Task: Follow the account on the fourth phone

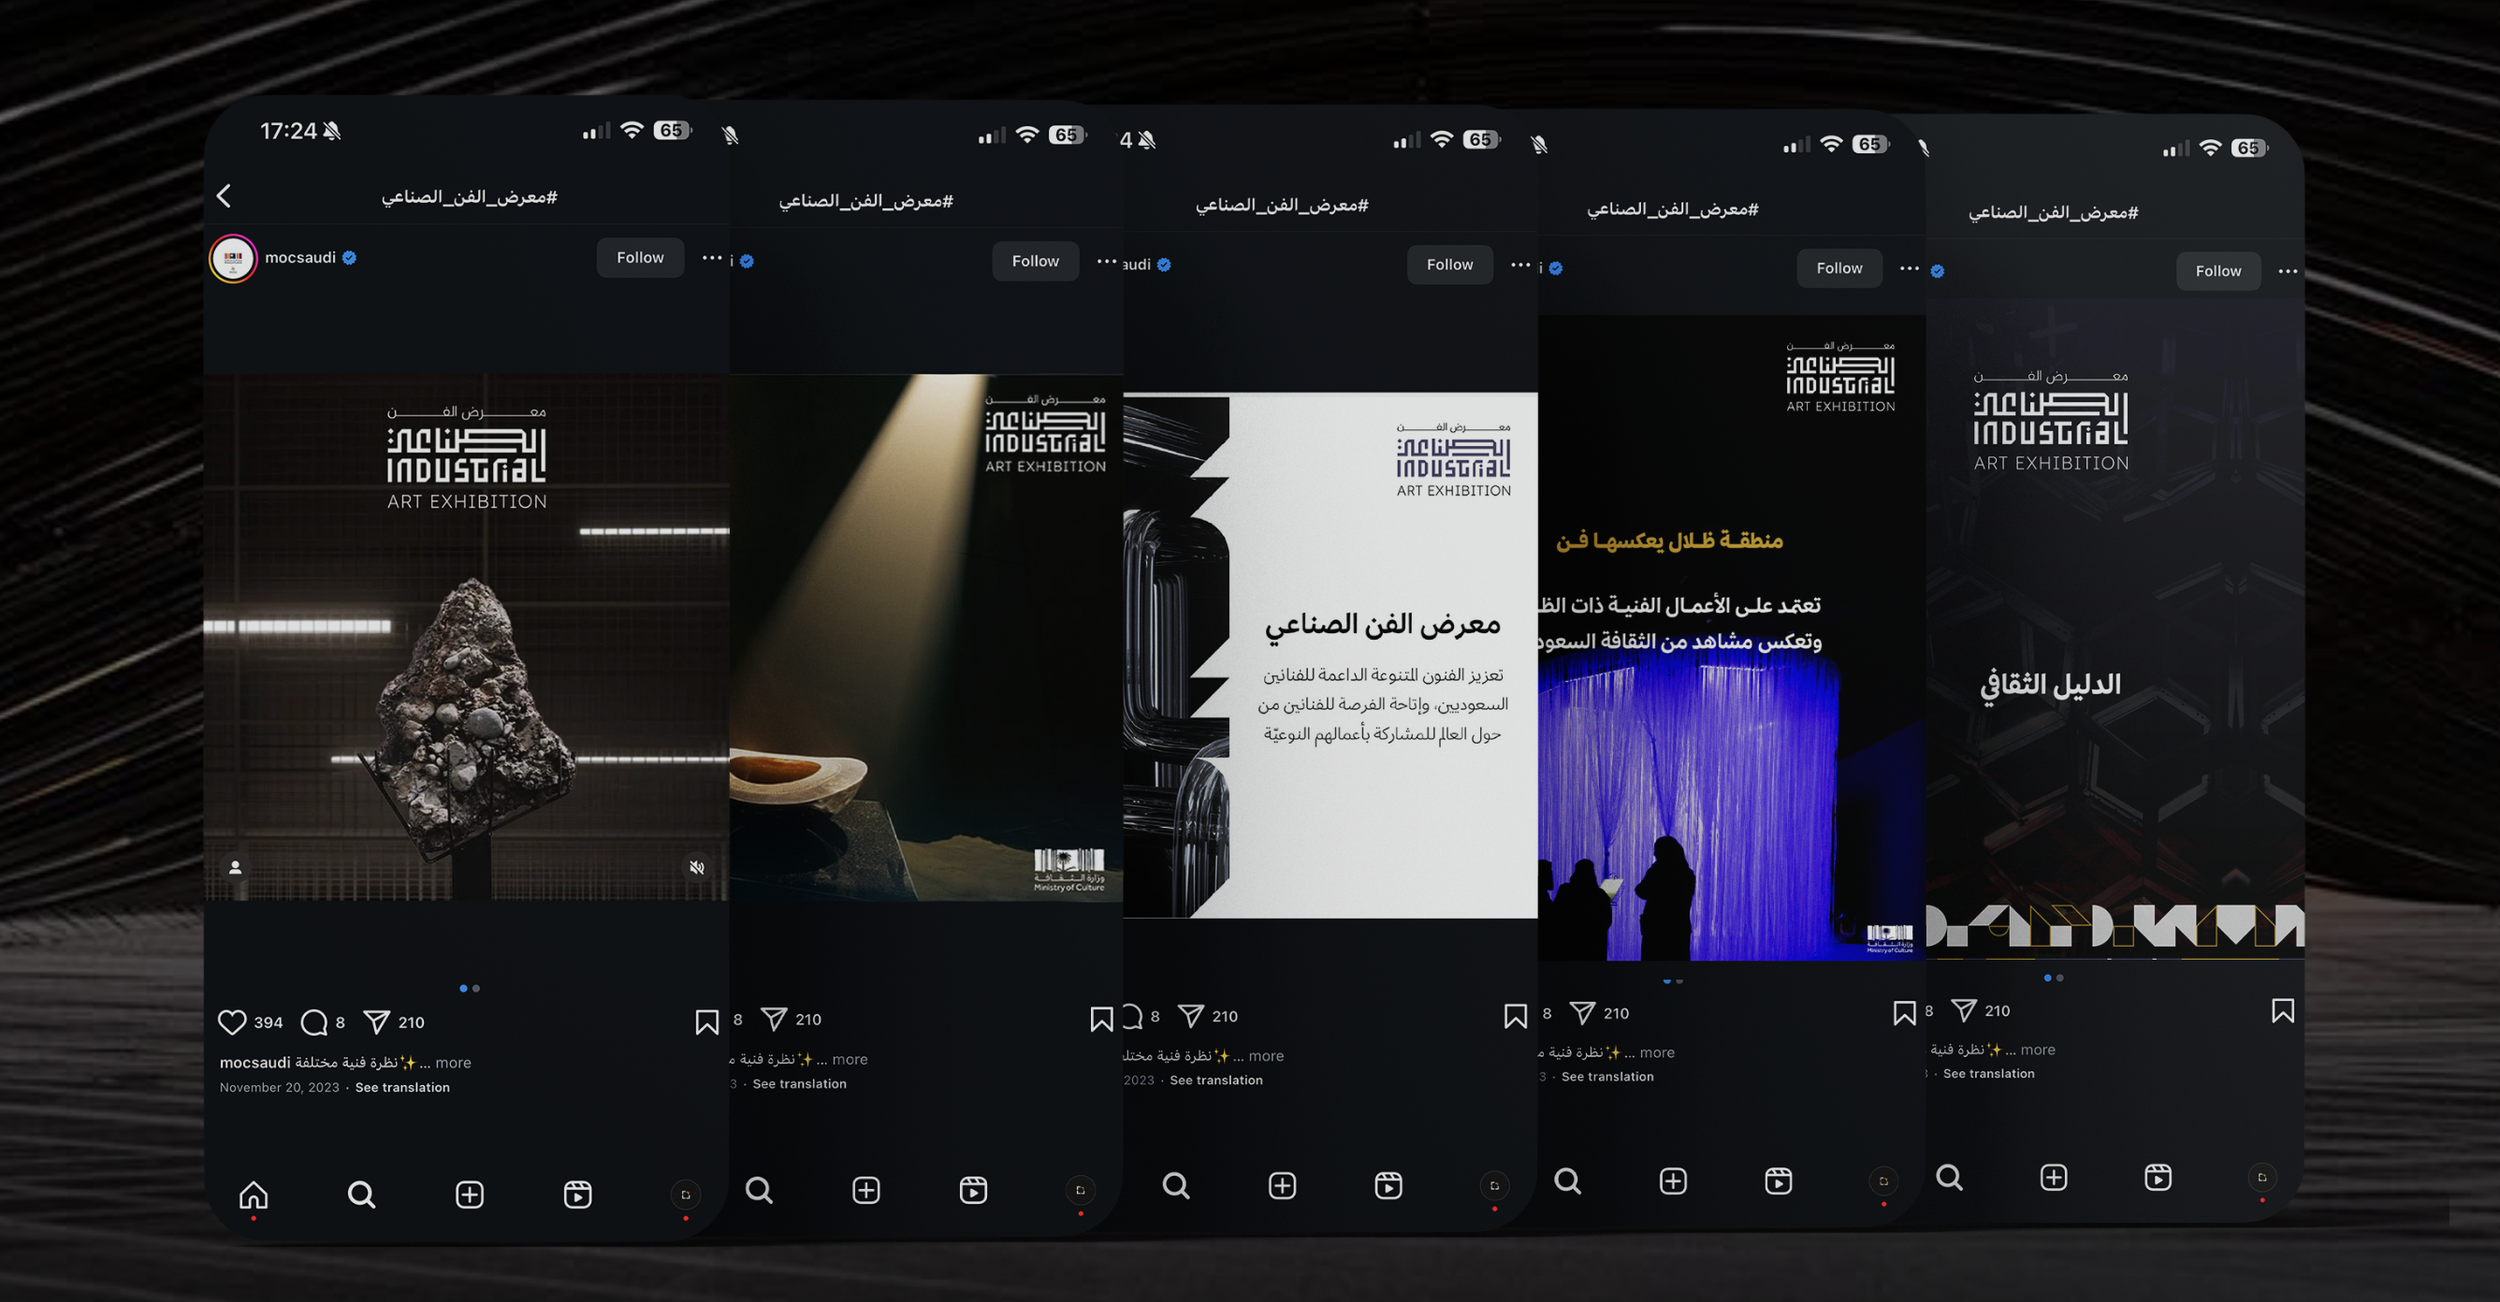Action: tap(1839, 268)
